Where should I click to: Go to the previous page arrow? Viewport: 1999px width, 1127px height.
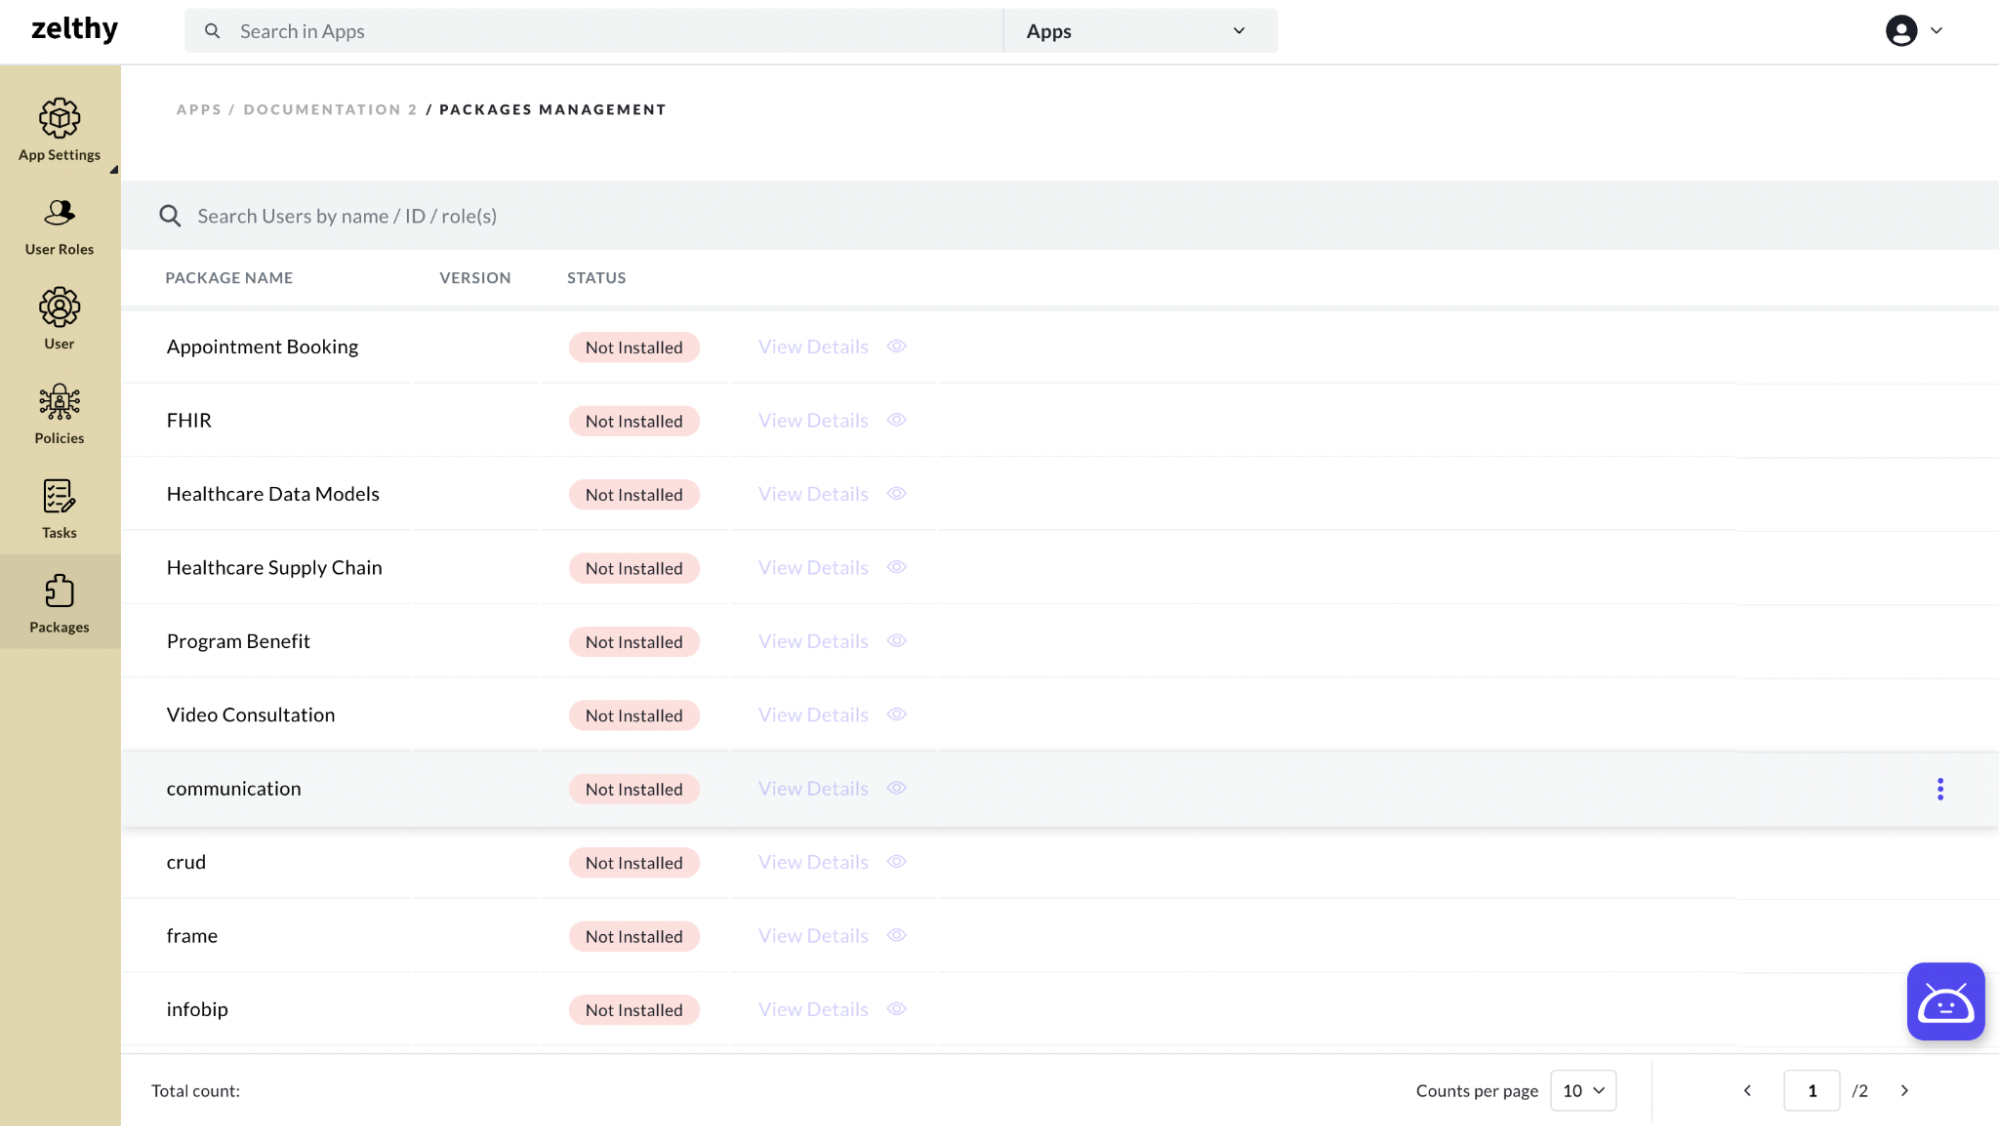[x=1747, y=1090]
